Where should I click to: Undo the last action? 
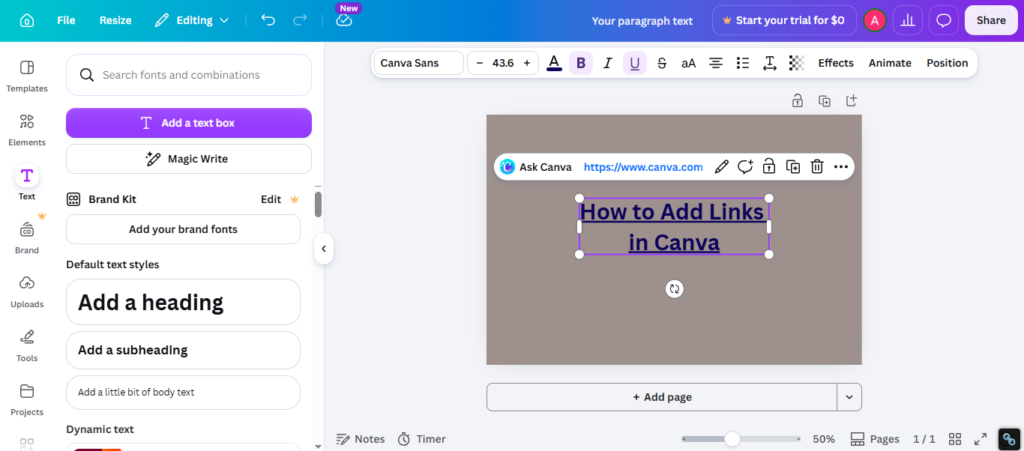point(268,20)
